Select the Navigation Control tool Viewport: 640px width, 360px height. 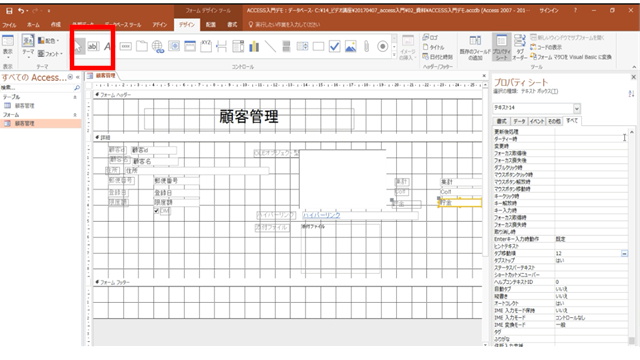[190, 47]
